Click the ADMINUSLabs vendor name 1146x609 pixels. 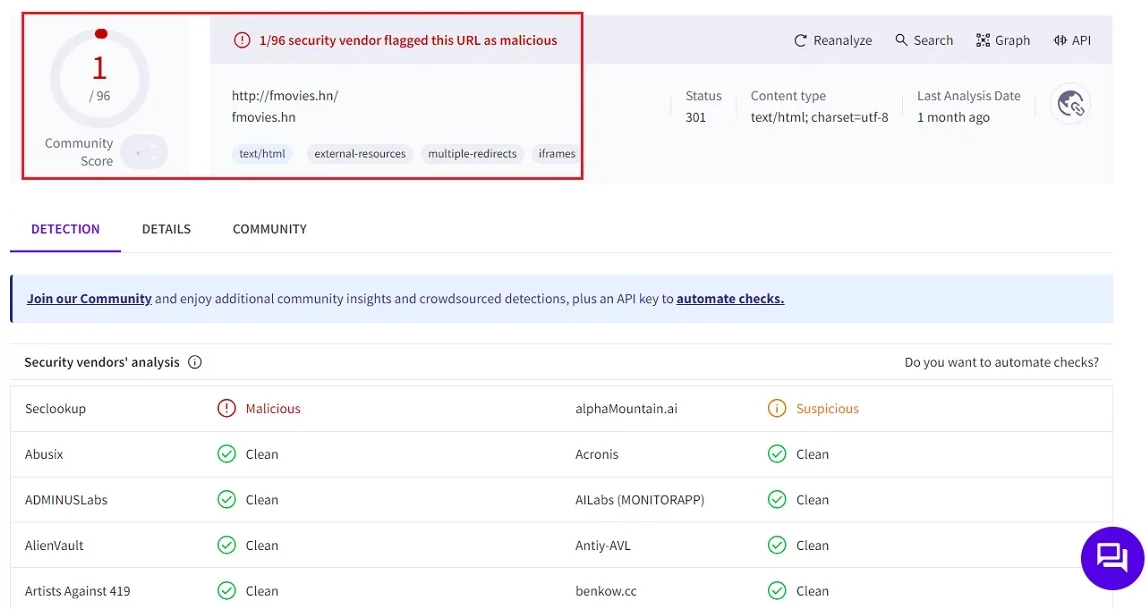(66, 499)
